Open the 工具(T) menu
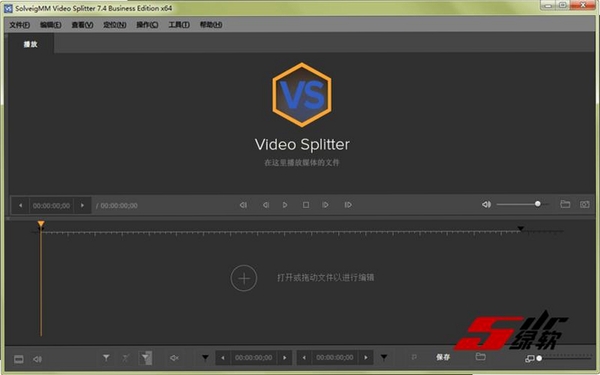Screen dimensions: 600x375 click(x=179, y=25)
